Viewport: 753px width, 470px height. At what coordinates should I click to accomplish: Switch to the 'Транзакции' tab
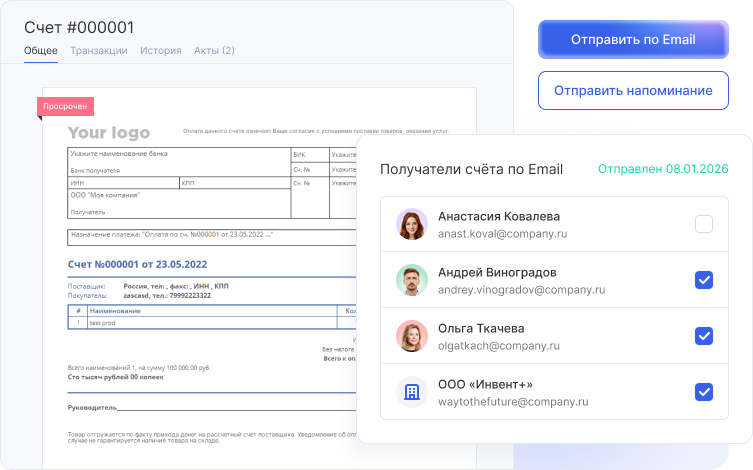98,50
